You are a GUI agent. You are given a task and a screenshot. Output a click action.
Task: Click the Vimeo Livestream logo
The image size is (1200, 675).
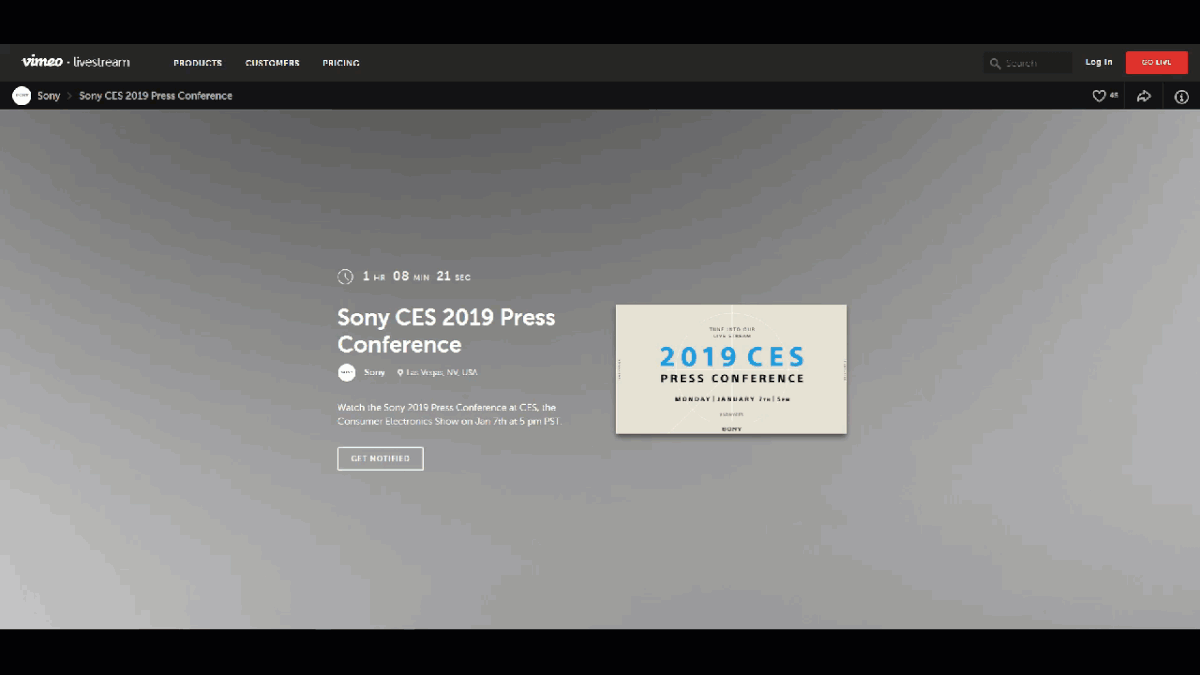point(76,62)
